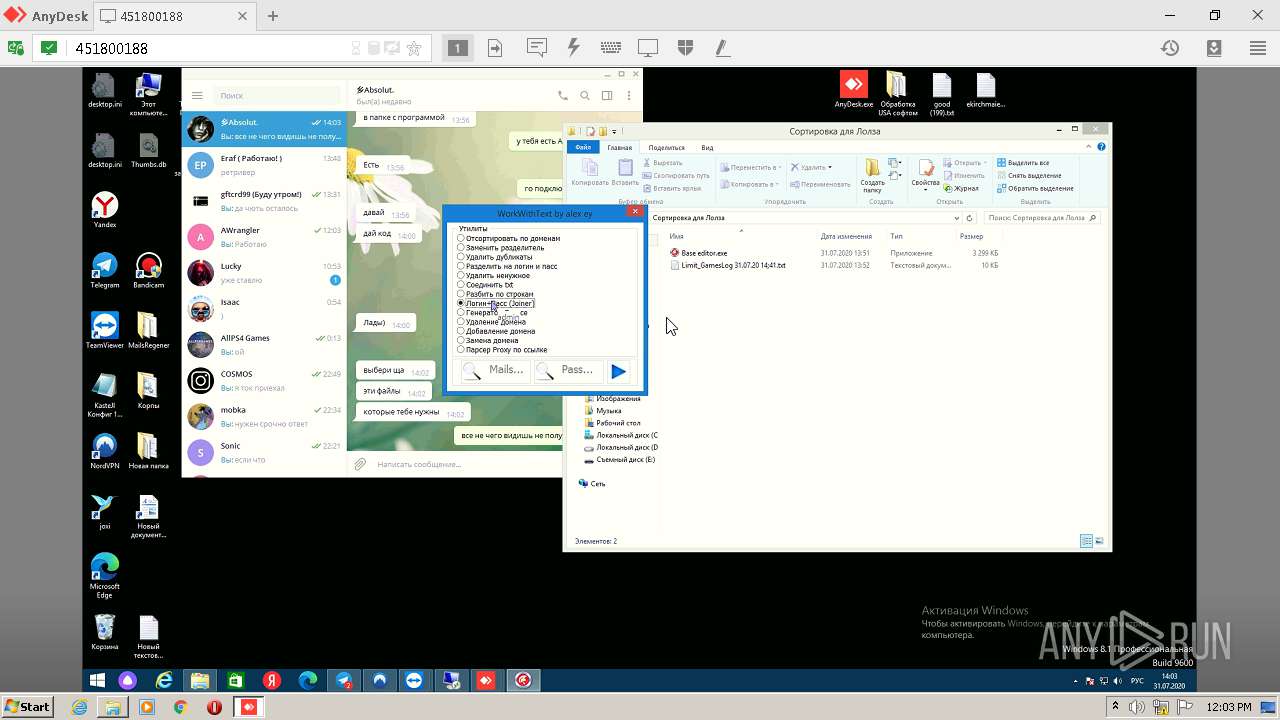
Task: Click the call phone icon in Telegram chat
Action: click(563, 96)
